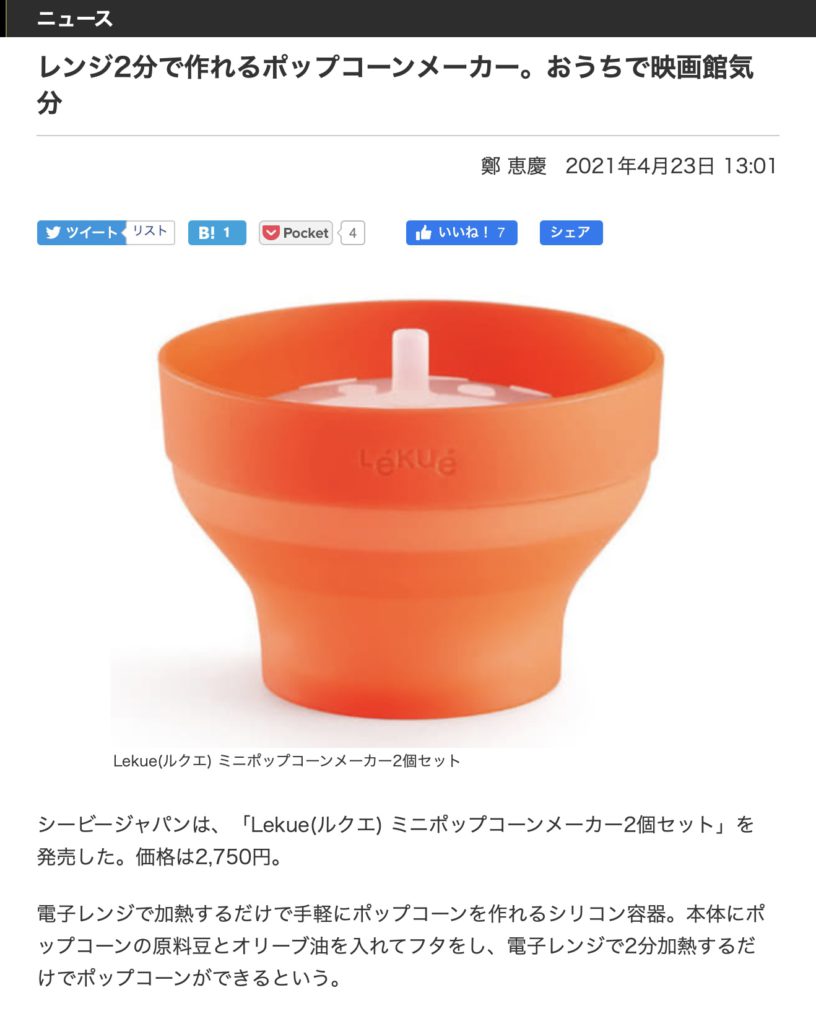Screen dimensions: 816x1024
Task: Click the white lid knob in the image
Action: 410,362
